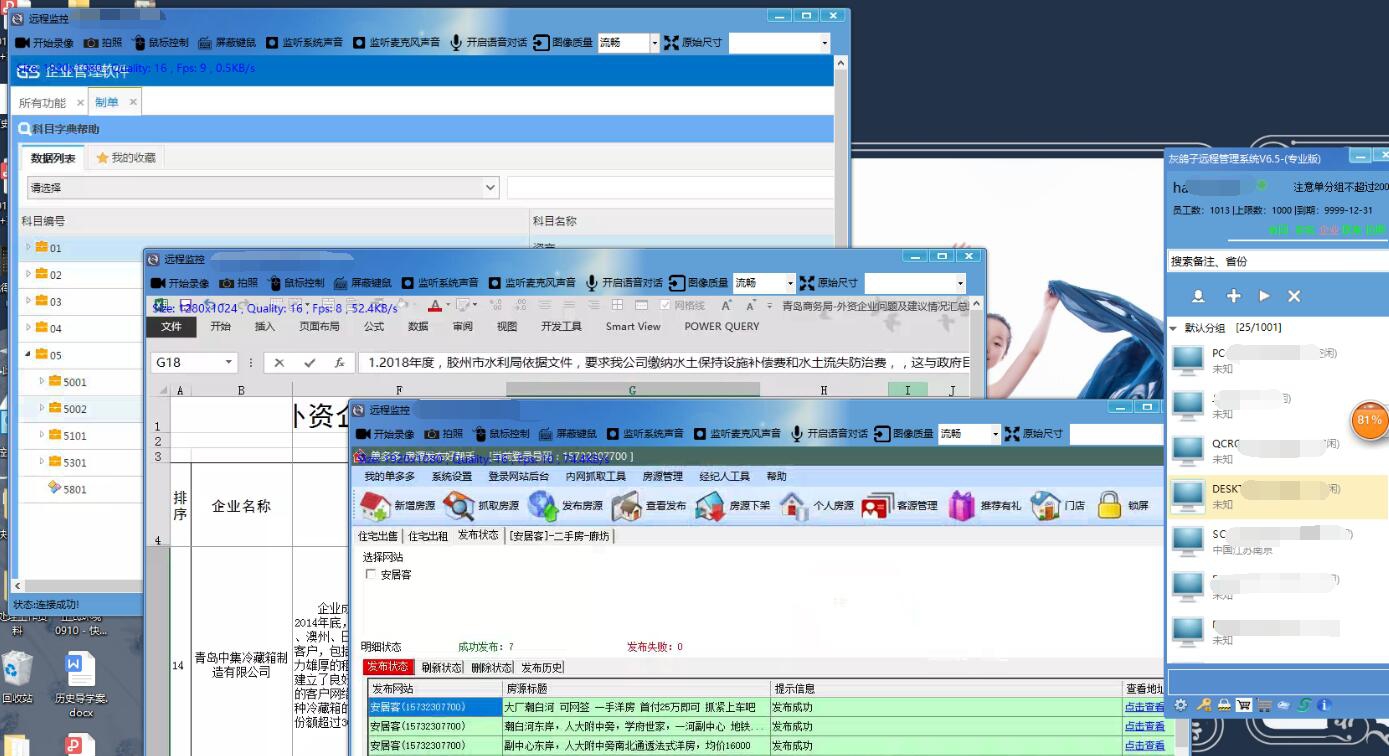
Task: Click the Excel insert function fx button
Action: (340, 363)
